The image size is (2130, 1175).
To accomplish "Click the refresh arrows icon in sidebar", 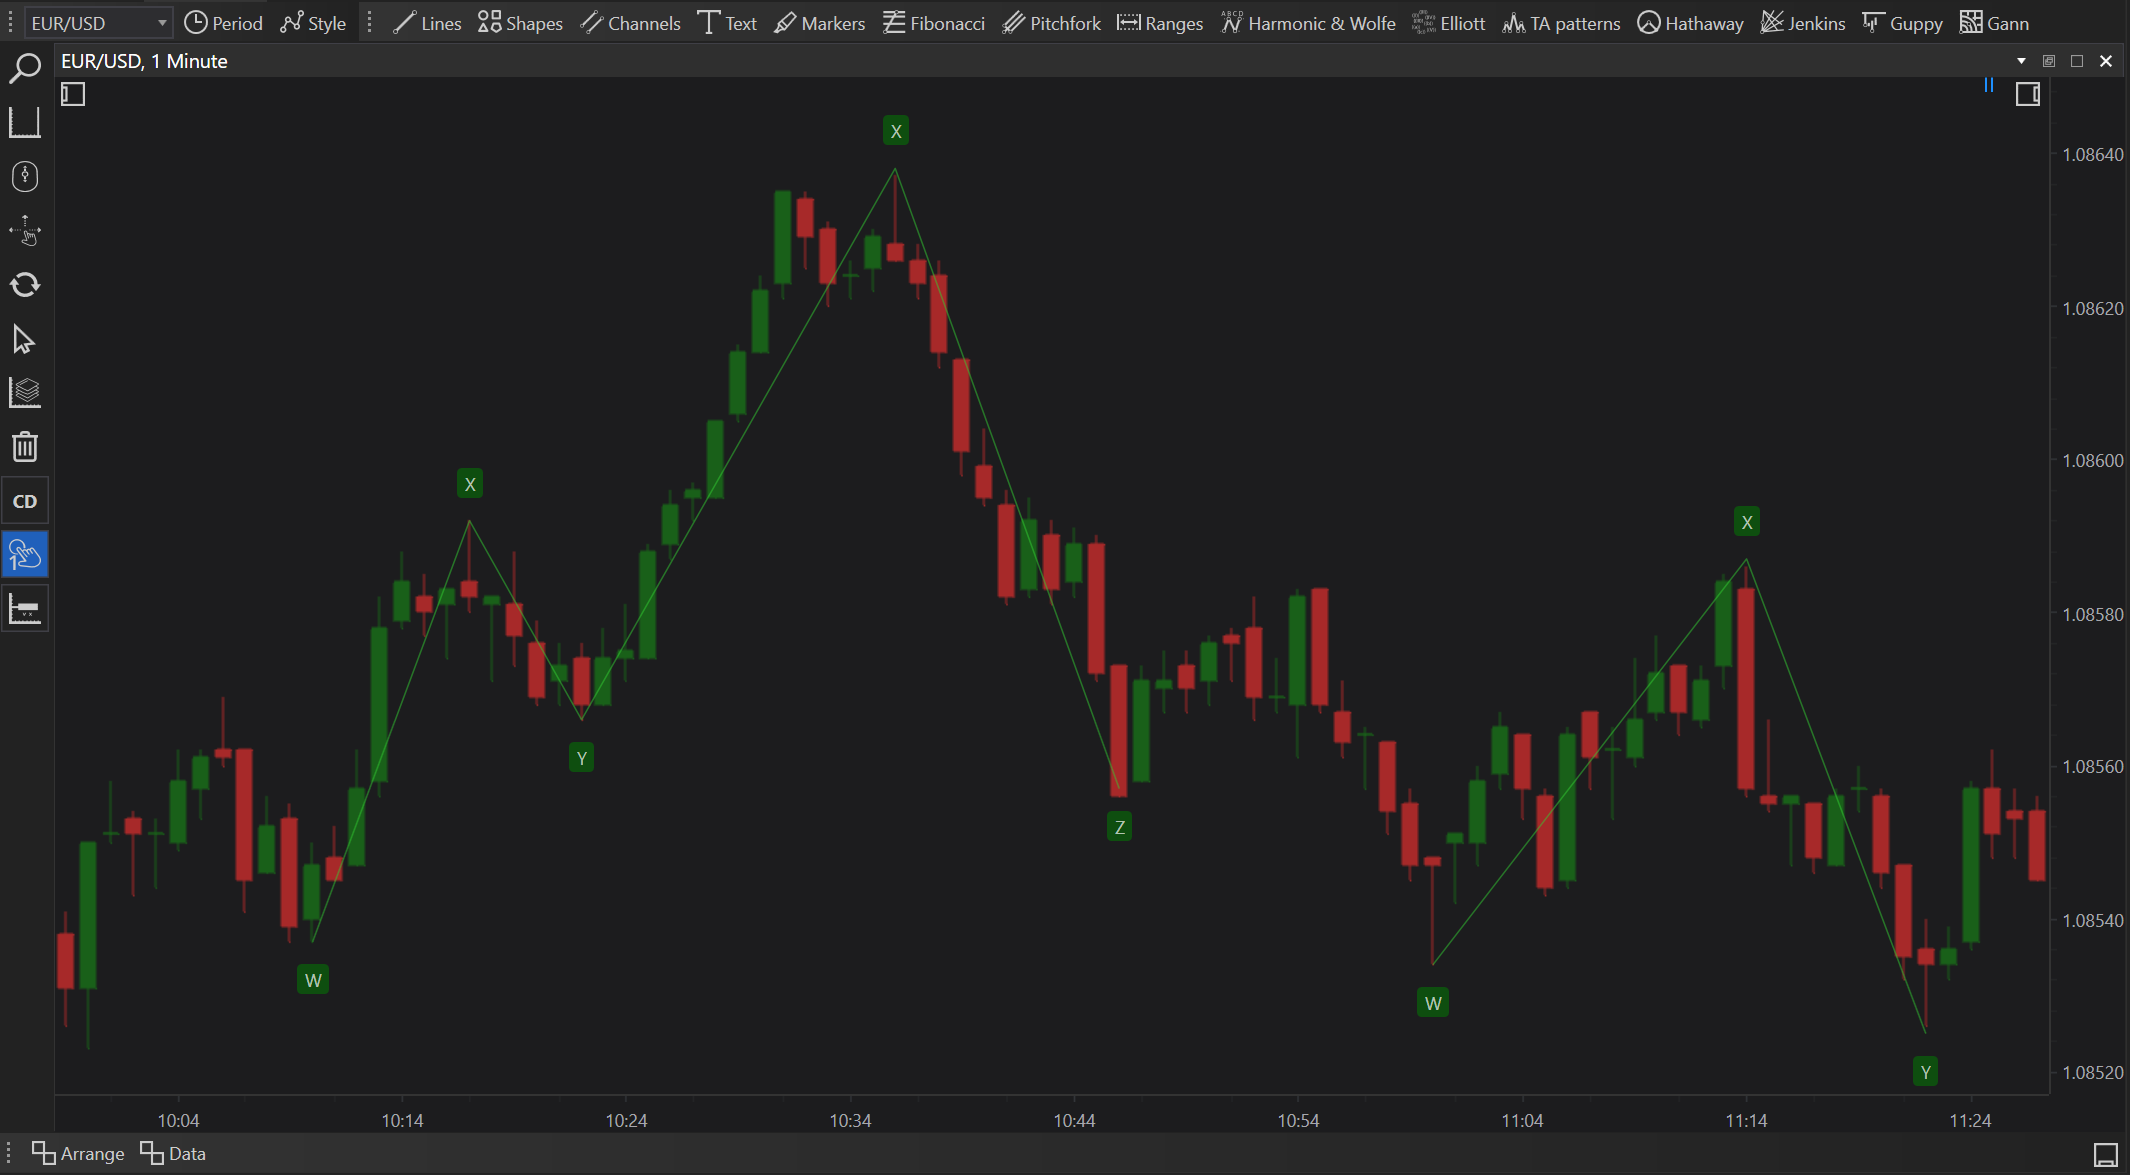I will pyautogui.click(x=24, y=285).
